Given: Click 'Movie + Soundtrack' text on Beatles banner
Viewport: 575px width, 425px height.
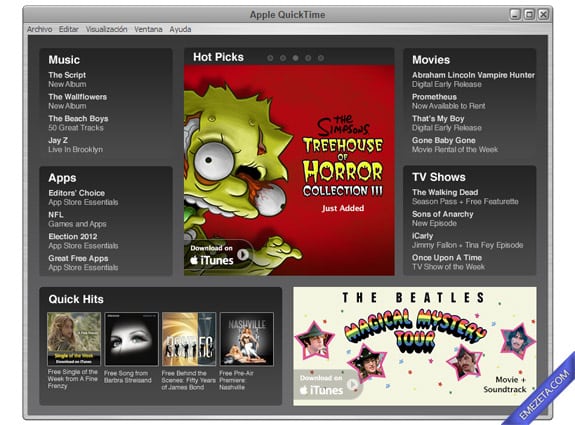Looking at the screenshot, I should 505,384.
